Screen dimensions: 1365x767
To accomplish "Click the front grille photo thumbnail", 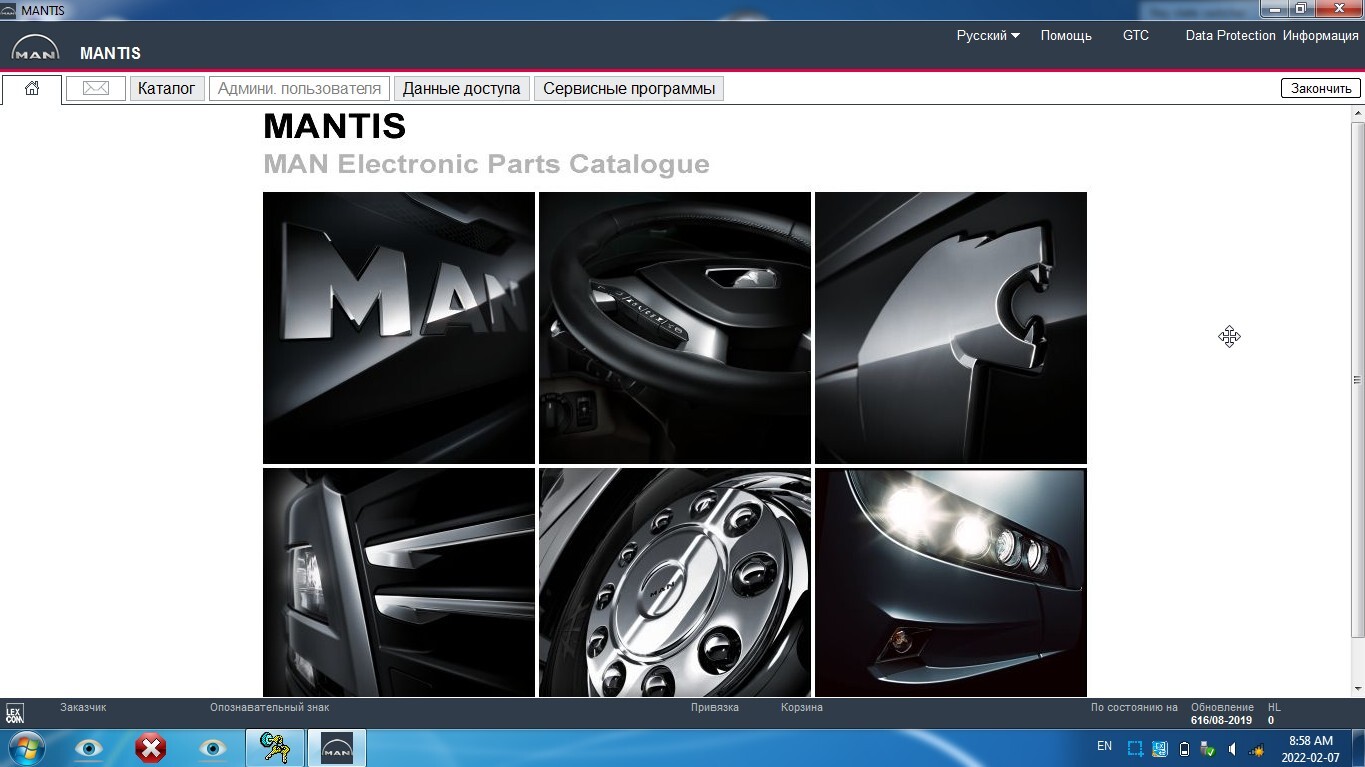I will click(399, 582).
